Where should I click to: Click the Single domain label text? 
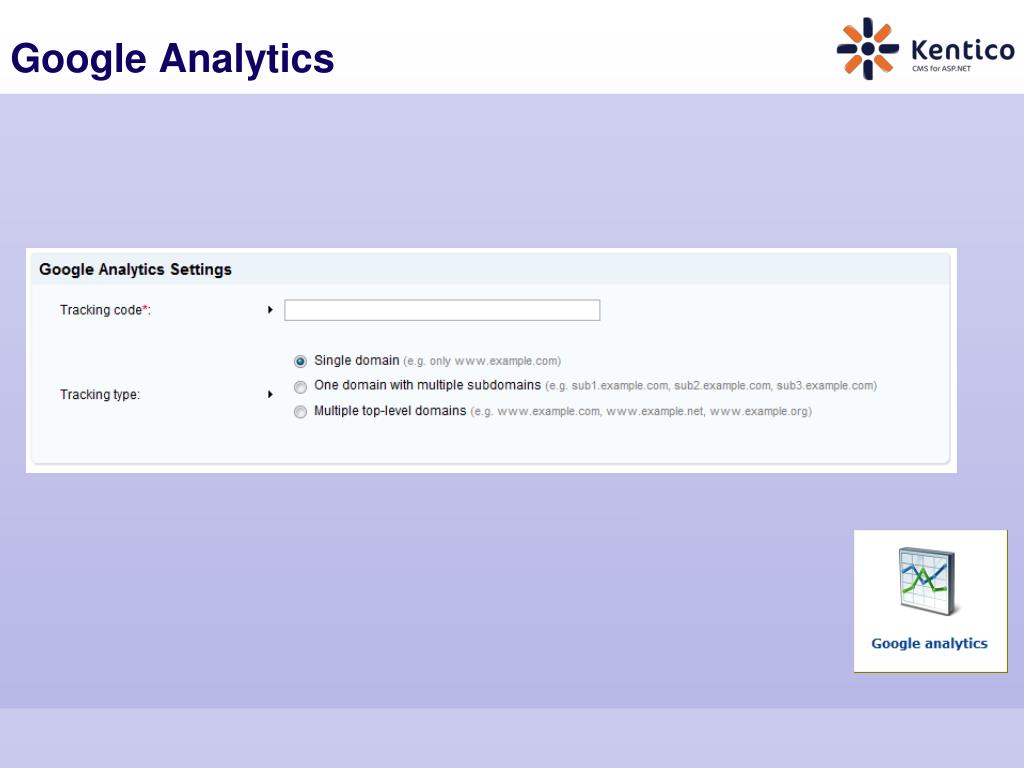(357, 360)
